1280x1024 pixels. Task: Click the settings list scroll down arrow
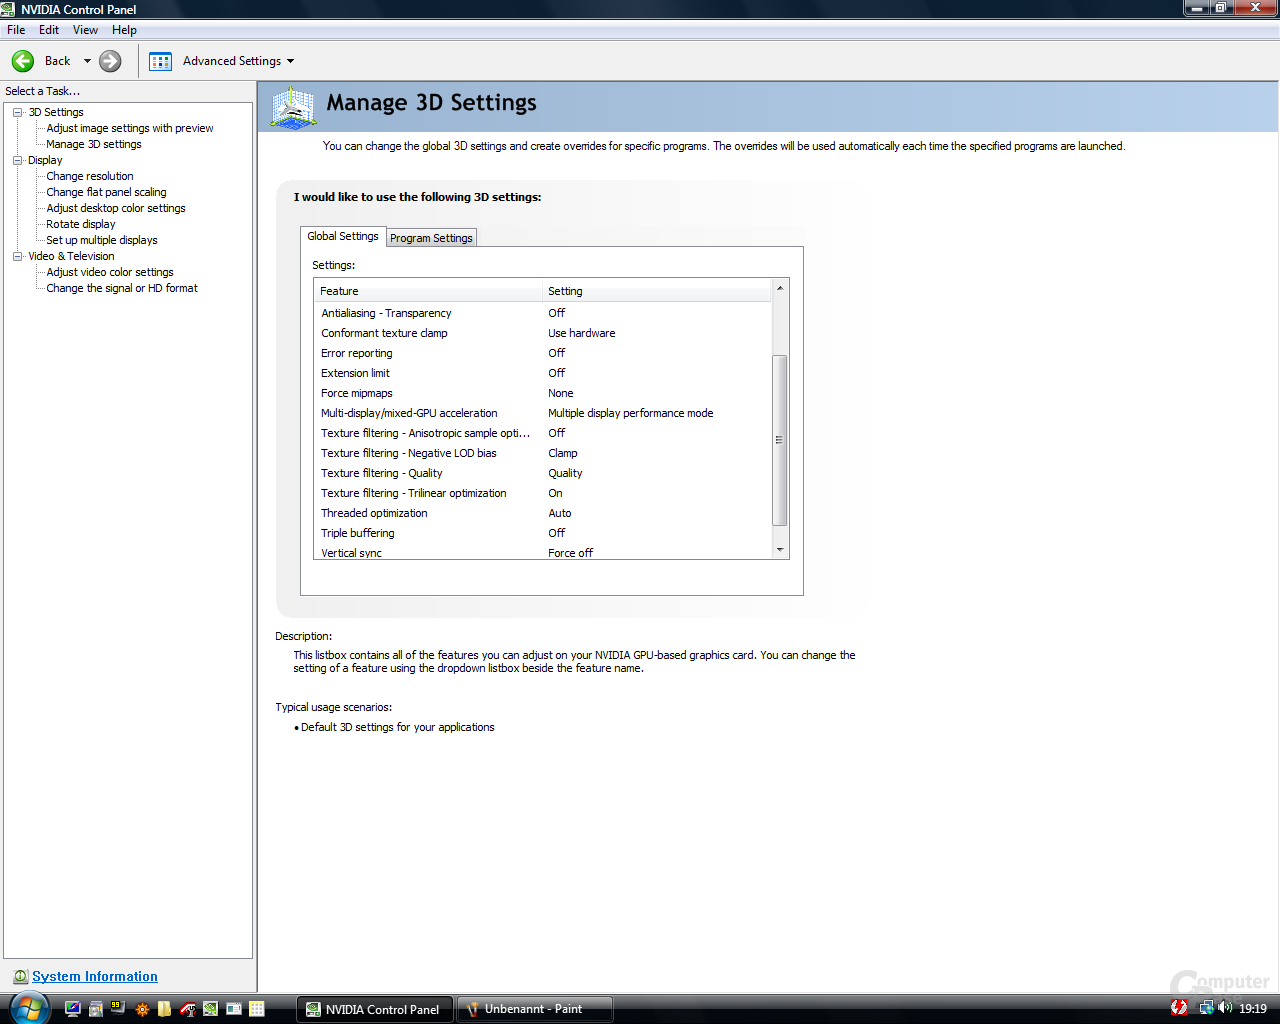pyautogui.click(x=780, y=550)
